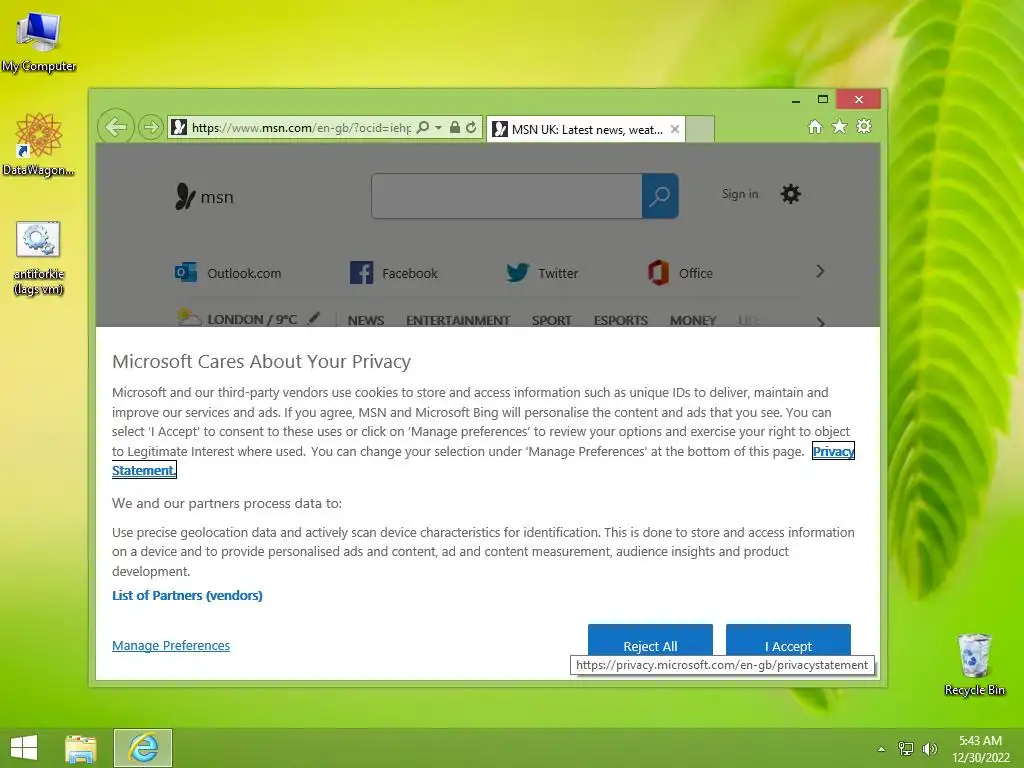
Task: Open the ESPORTS menu item
Action: 620,320
